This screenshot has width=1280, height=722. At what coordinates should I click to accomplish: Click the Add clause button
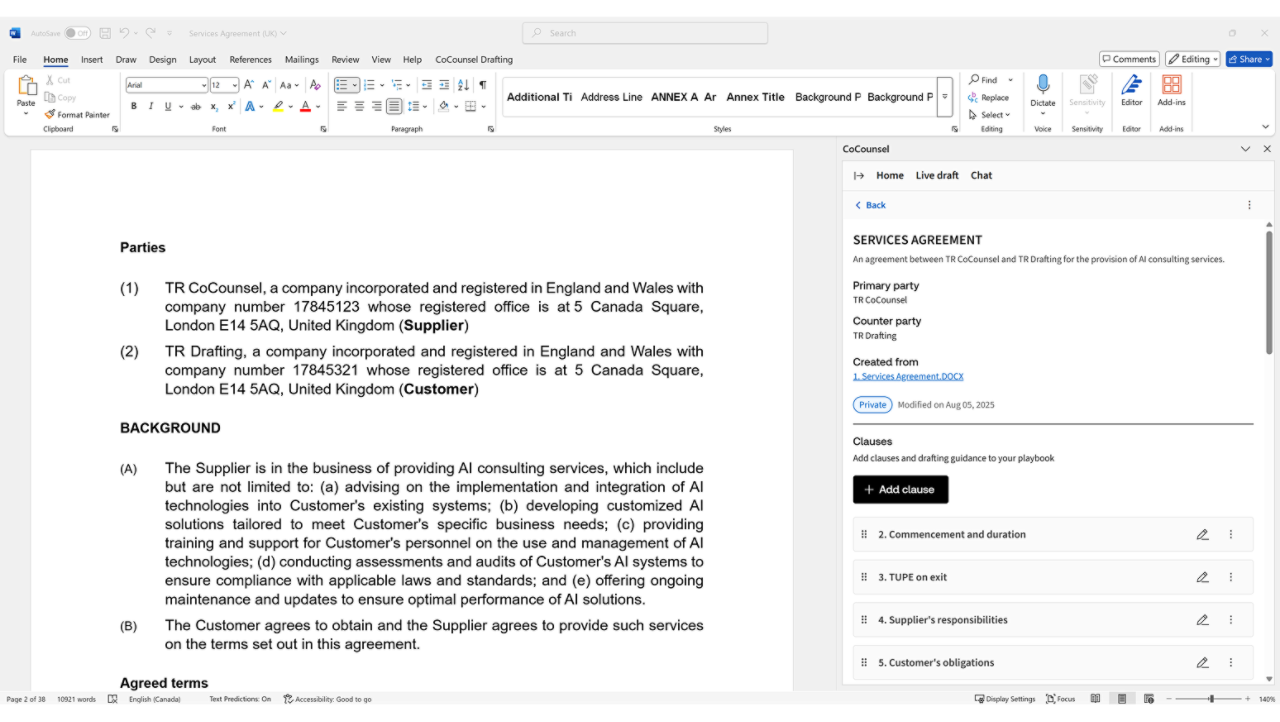coord(900,489)
